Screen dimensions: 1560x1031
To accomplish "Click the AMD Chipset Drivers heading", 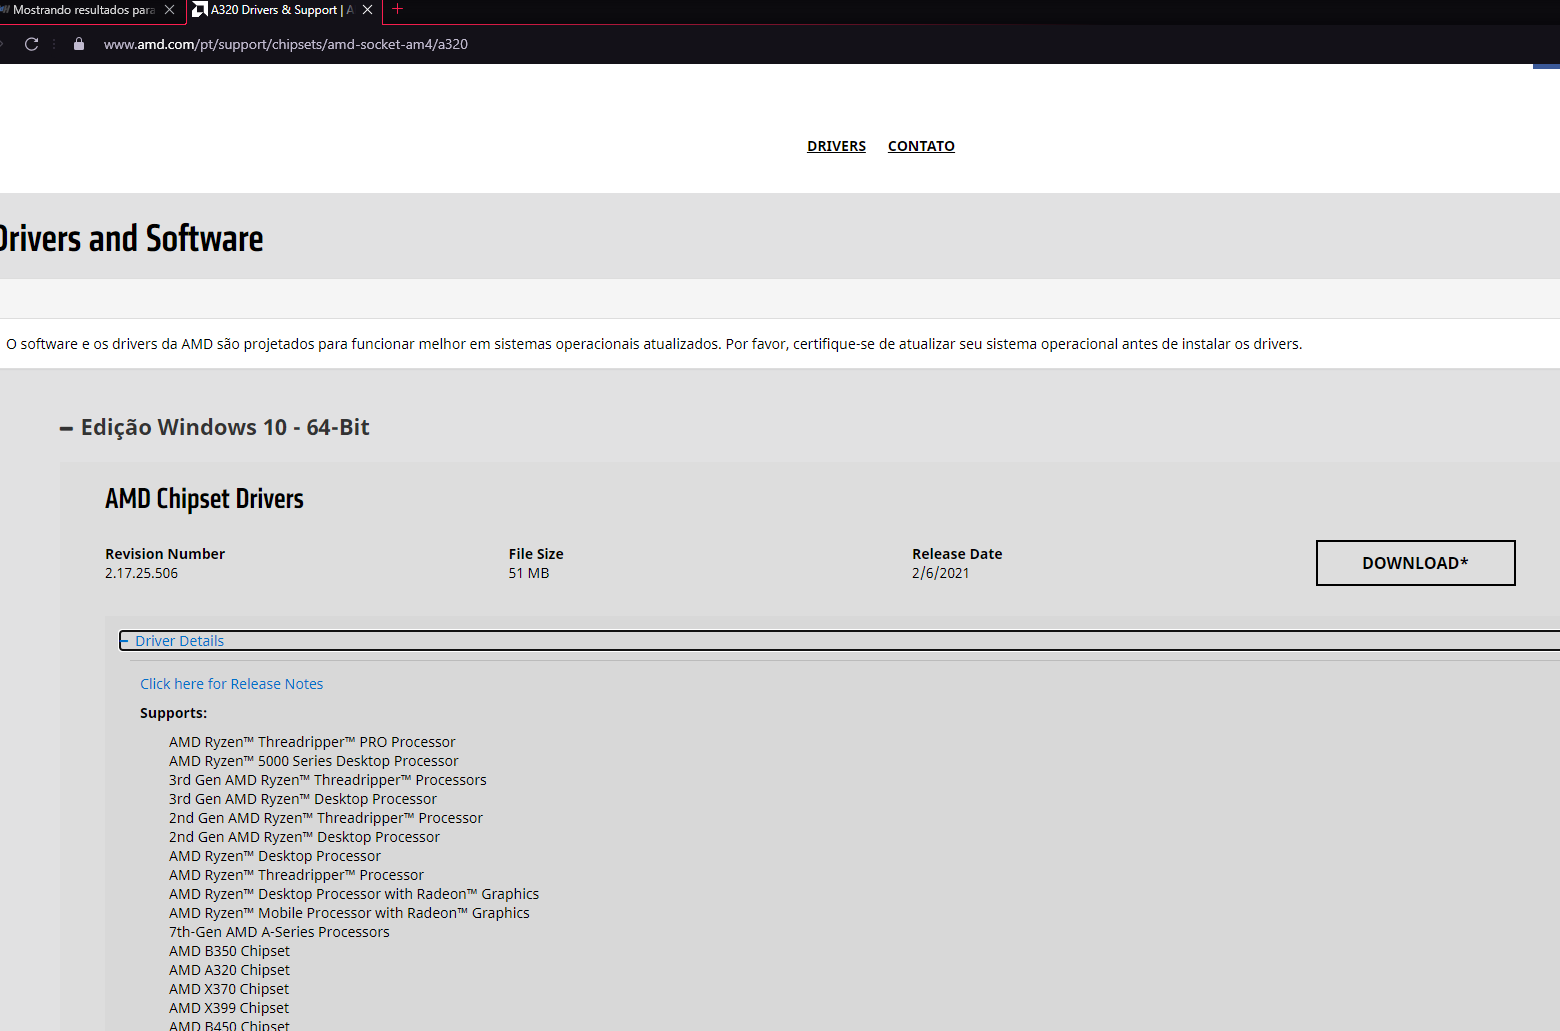I will pos(204,499).
